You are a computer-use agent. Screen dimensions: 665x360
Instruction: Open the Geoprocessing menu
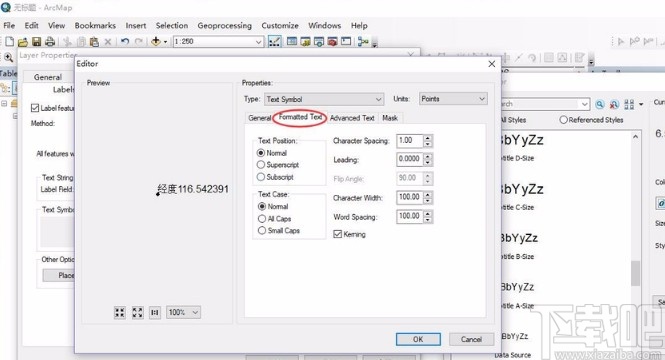click(x=224, y=25)
